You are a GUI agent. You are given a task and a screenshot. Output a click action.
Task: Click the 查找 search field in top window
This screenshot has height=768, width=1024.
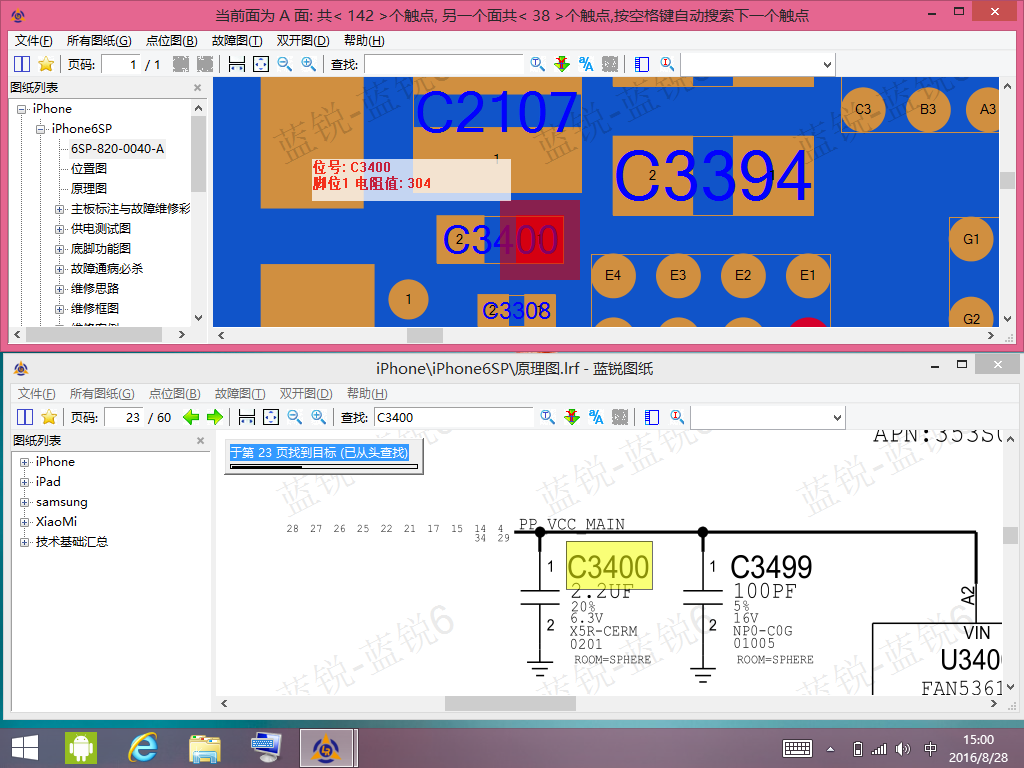pyautogui.click(x=444, y=64)
